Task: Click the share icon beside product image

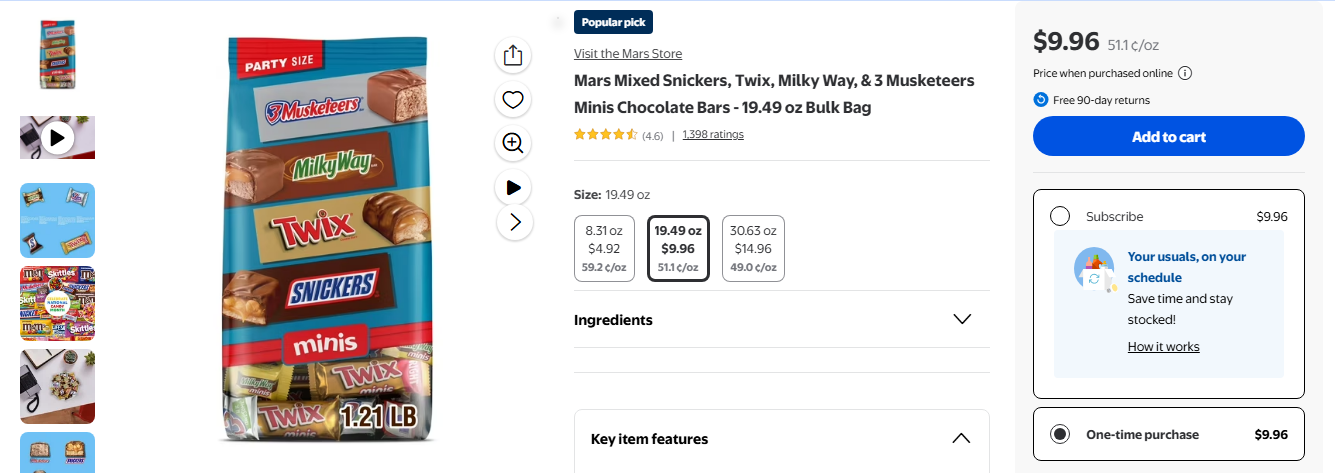Action: pyautogui.click(x=513, y=55)
